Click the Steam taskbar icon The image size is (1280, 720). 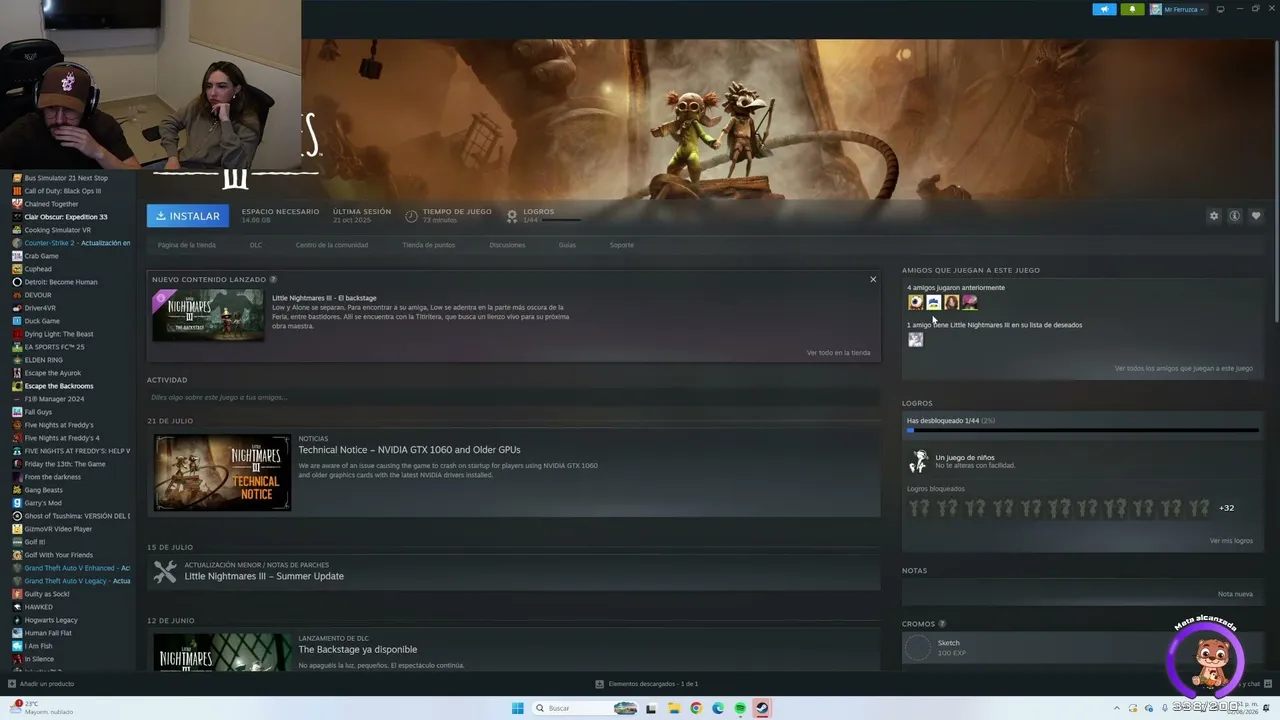click(x=762, y=708)
